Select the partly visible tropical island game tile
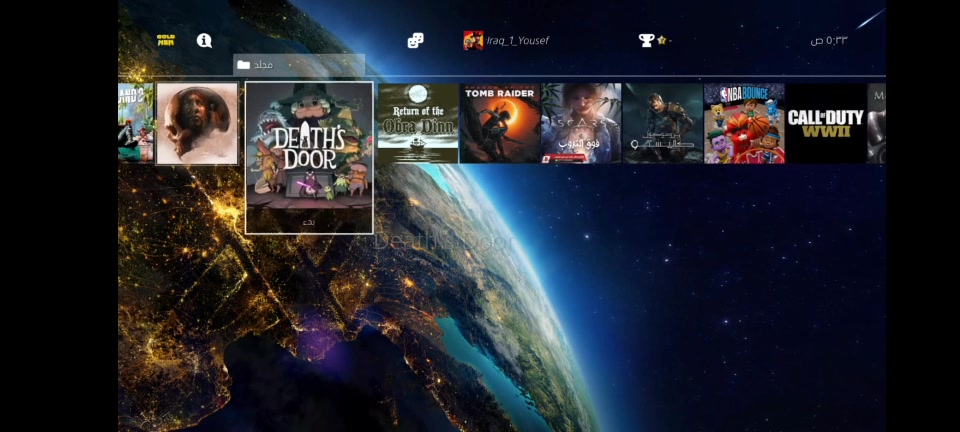This screenshot has width=960, height=432. 135,123
